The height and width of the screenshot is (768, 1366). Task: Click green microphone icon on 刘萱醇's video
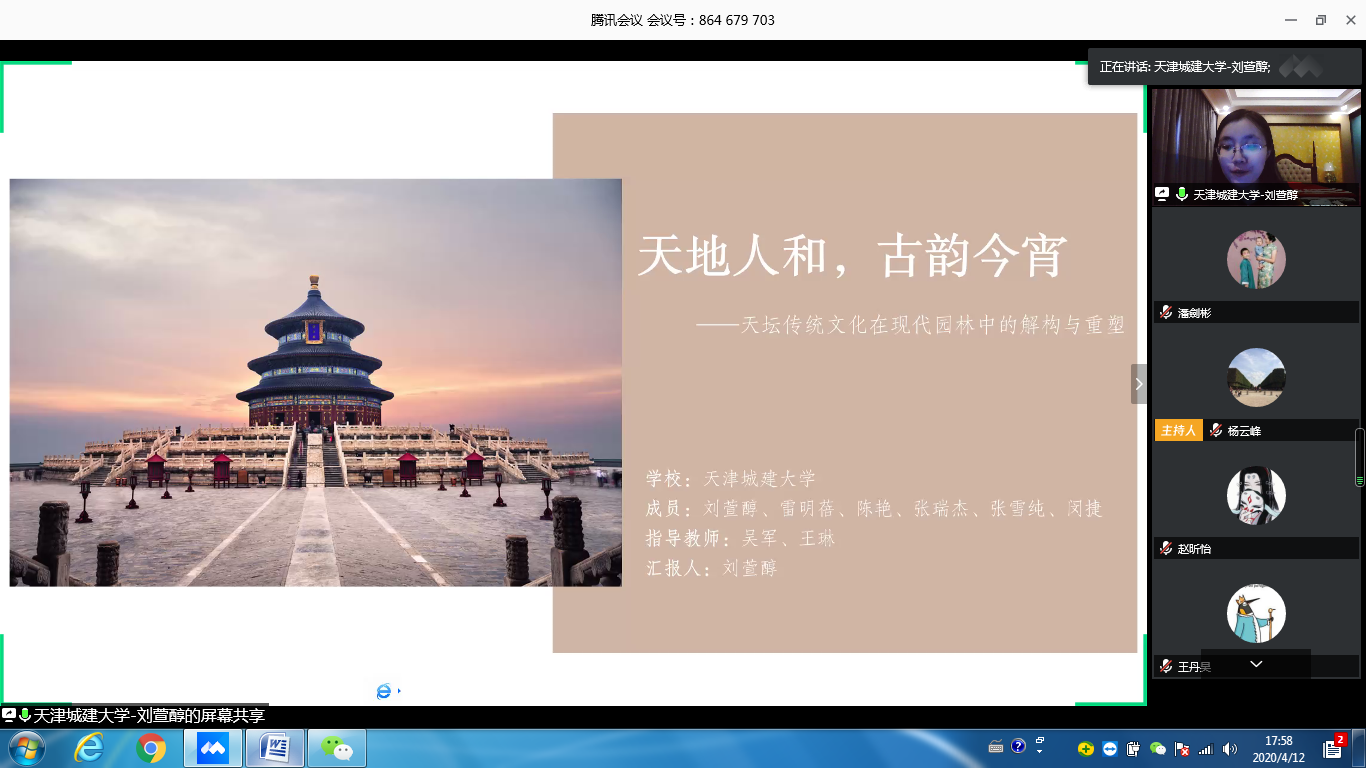tap(1181, 195)
